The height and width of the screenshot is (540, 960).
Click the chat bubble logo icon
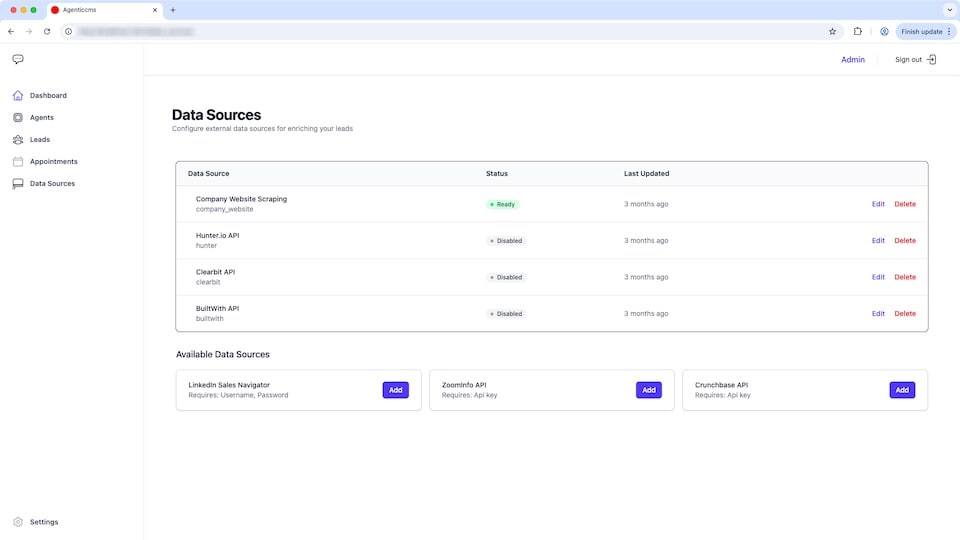18,59
